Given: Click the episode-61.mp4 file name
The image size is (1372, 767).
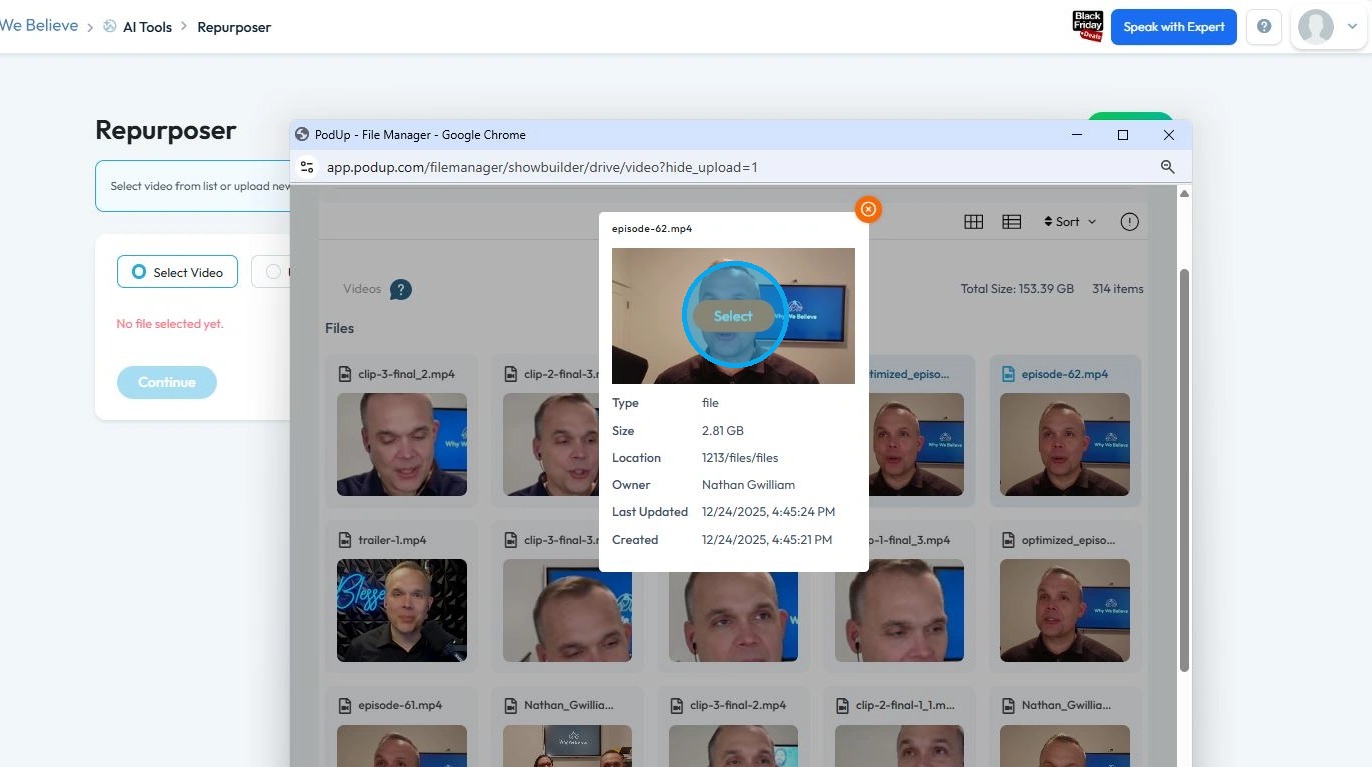Looking at the screenshot, I should click(x=400, y=705).
